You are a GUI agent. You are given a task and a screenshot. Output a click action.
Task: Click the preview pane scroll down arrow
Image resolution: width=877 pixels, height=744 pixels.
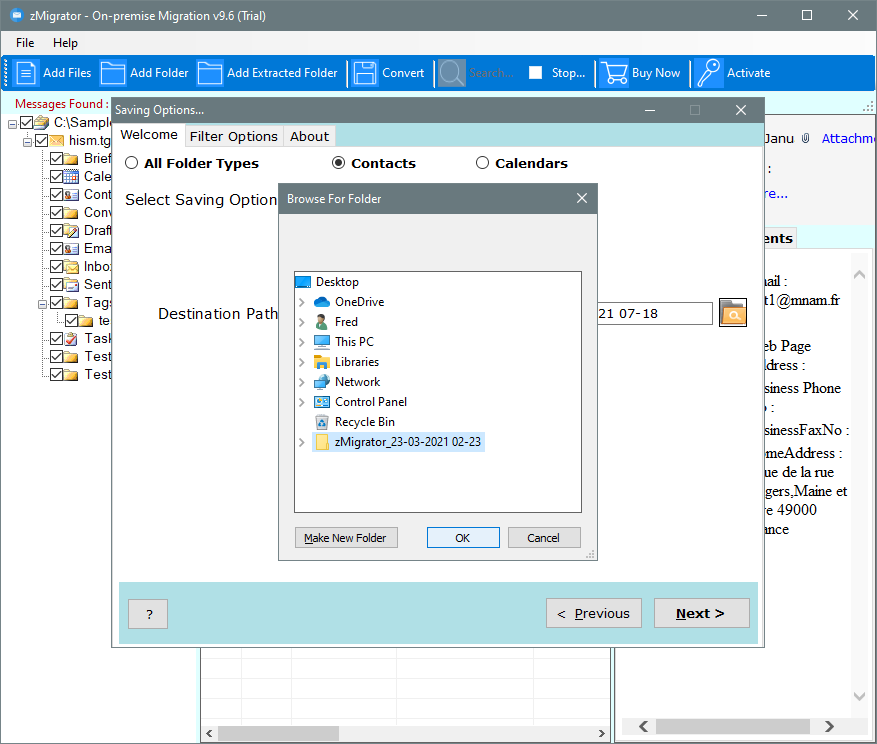click(859, 696)
